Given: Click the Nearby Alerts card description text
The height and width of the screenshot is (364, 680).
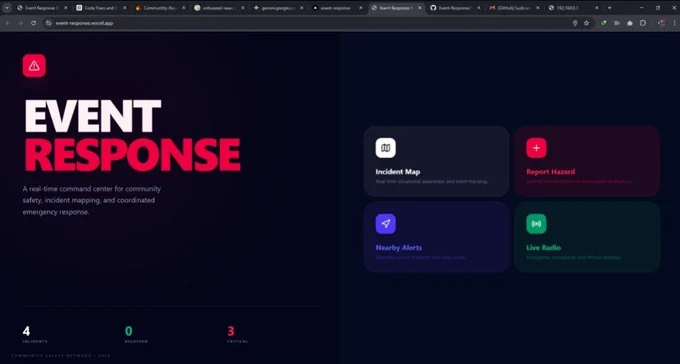Looking at the screenshot, I should click(x=421, y=257).
